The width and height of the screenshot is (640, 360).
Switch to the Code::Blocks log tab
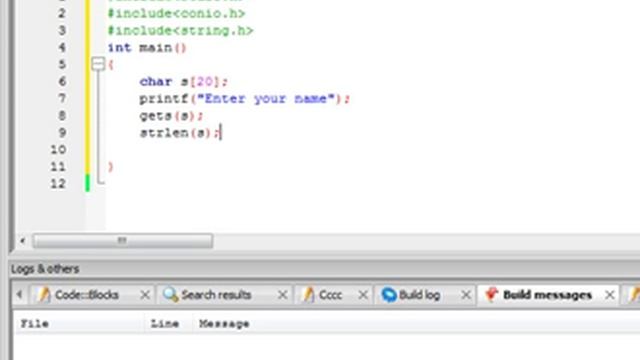[x=86, y=295]
